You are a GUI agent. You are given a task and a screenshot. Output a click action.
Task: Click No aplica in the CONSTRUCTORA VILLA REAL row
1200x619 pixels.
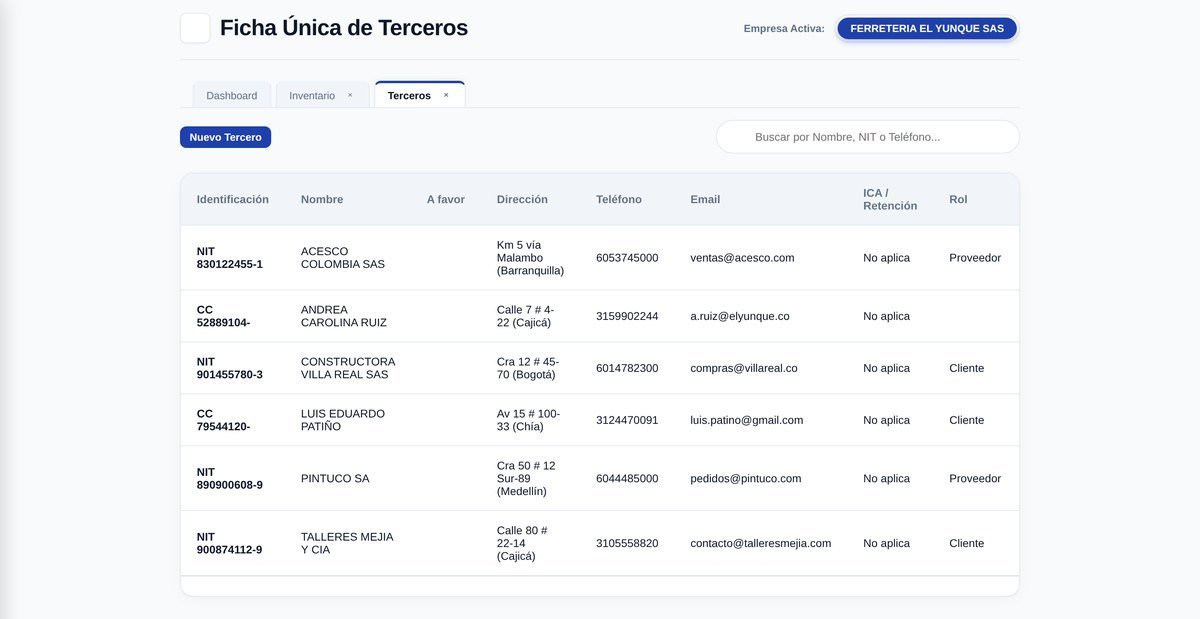click(887, 368)
